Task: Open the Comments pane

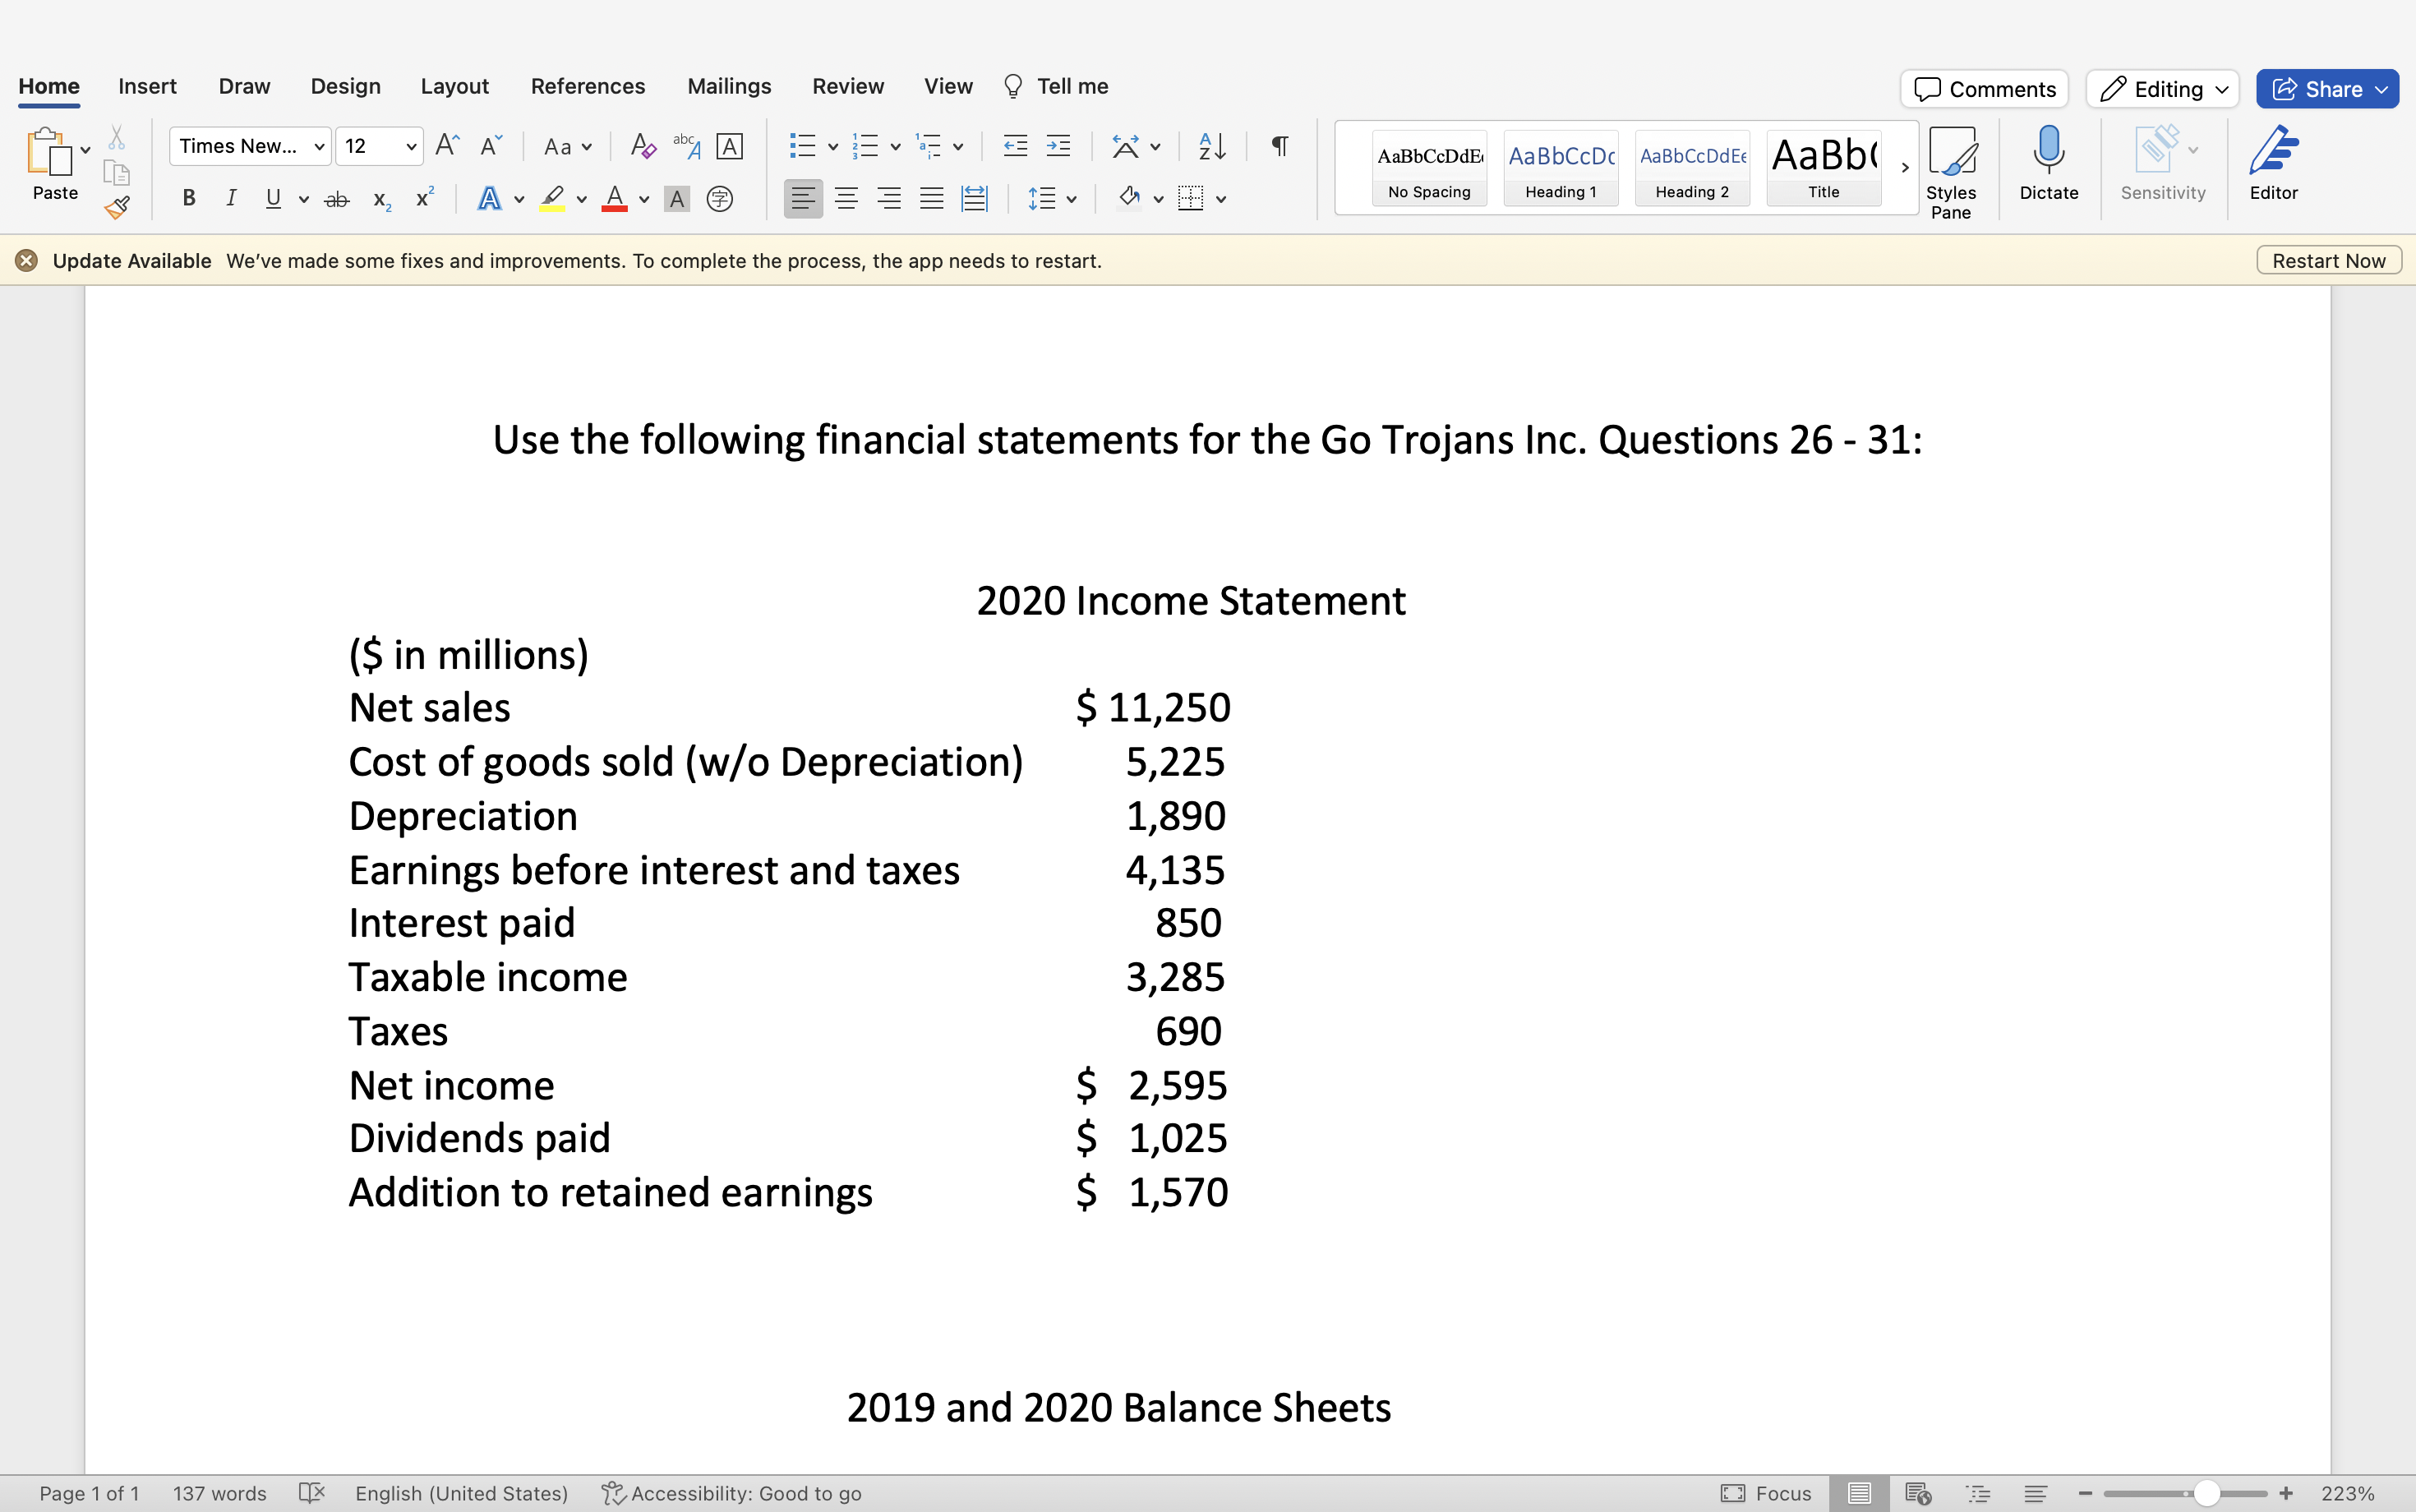Action: point(1984,89)
